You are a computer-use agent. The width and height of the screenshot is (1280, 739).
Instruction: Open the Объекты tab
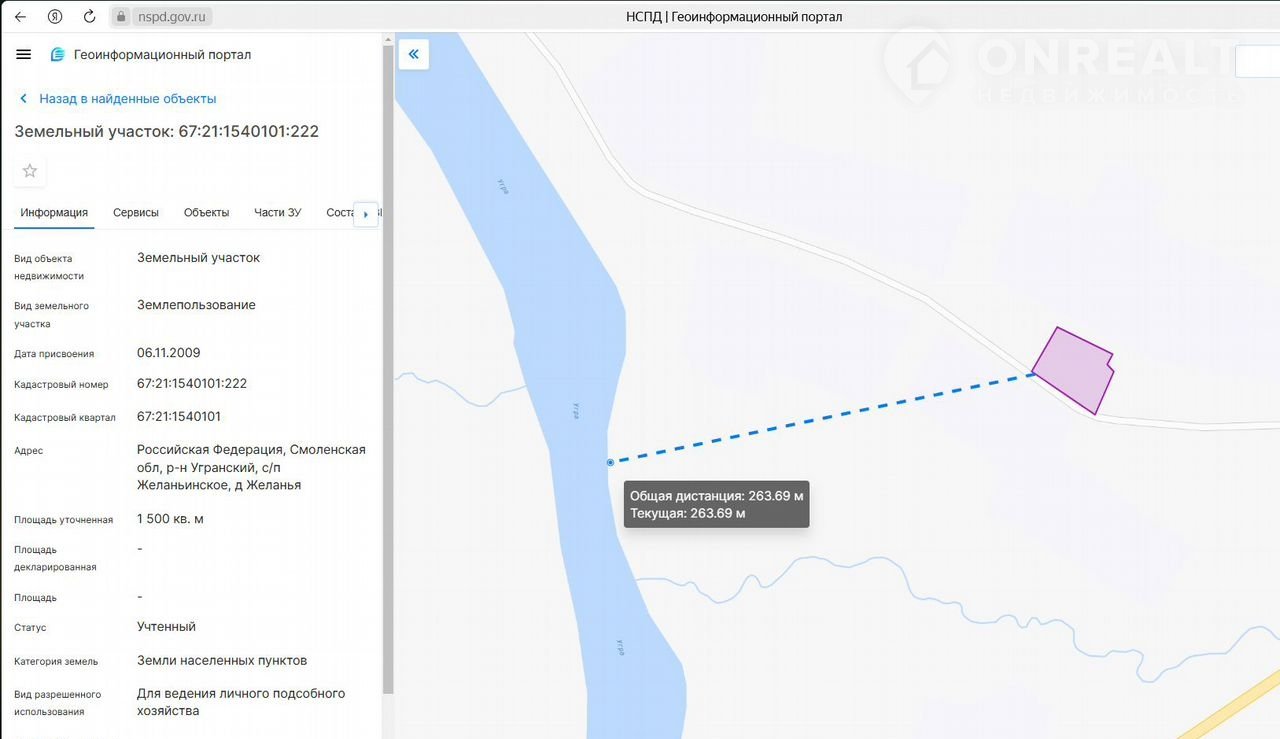(206, 213)
